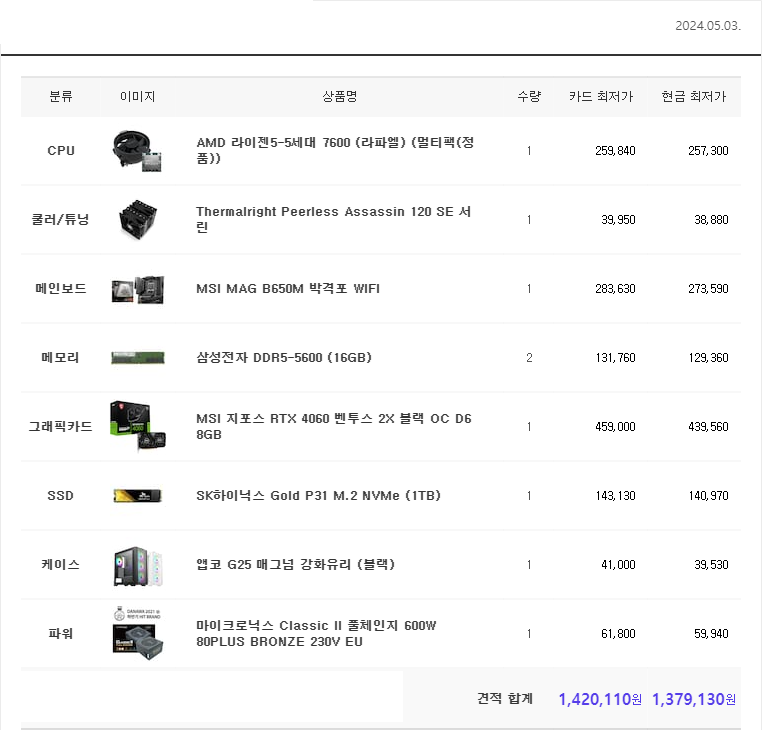Click the SK hynix P31 SSD image
Viewport: 762px width, 730px height.
click(x=138, y=496)
